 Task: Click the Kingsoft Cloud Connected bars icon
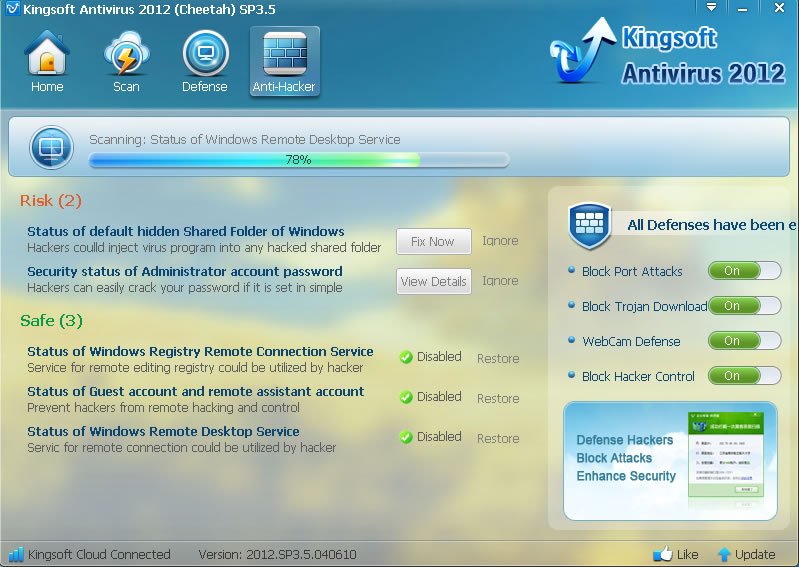[16, 554]
